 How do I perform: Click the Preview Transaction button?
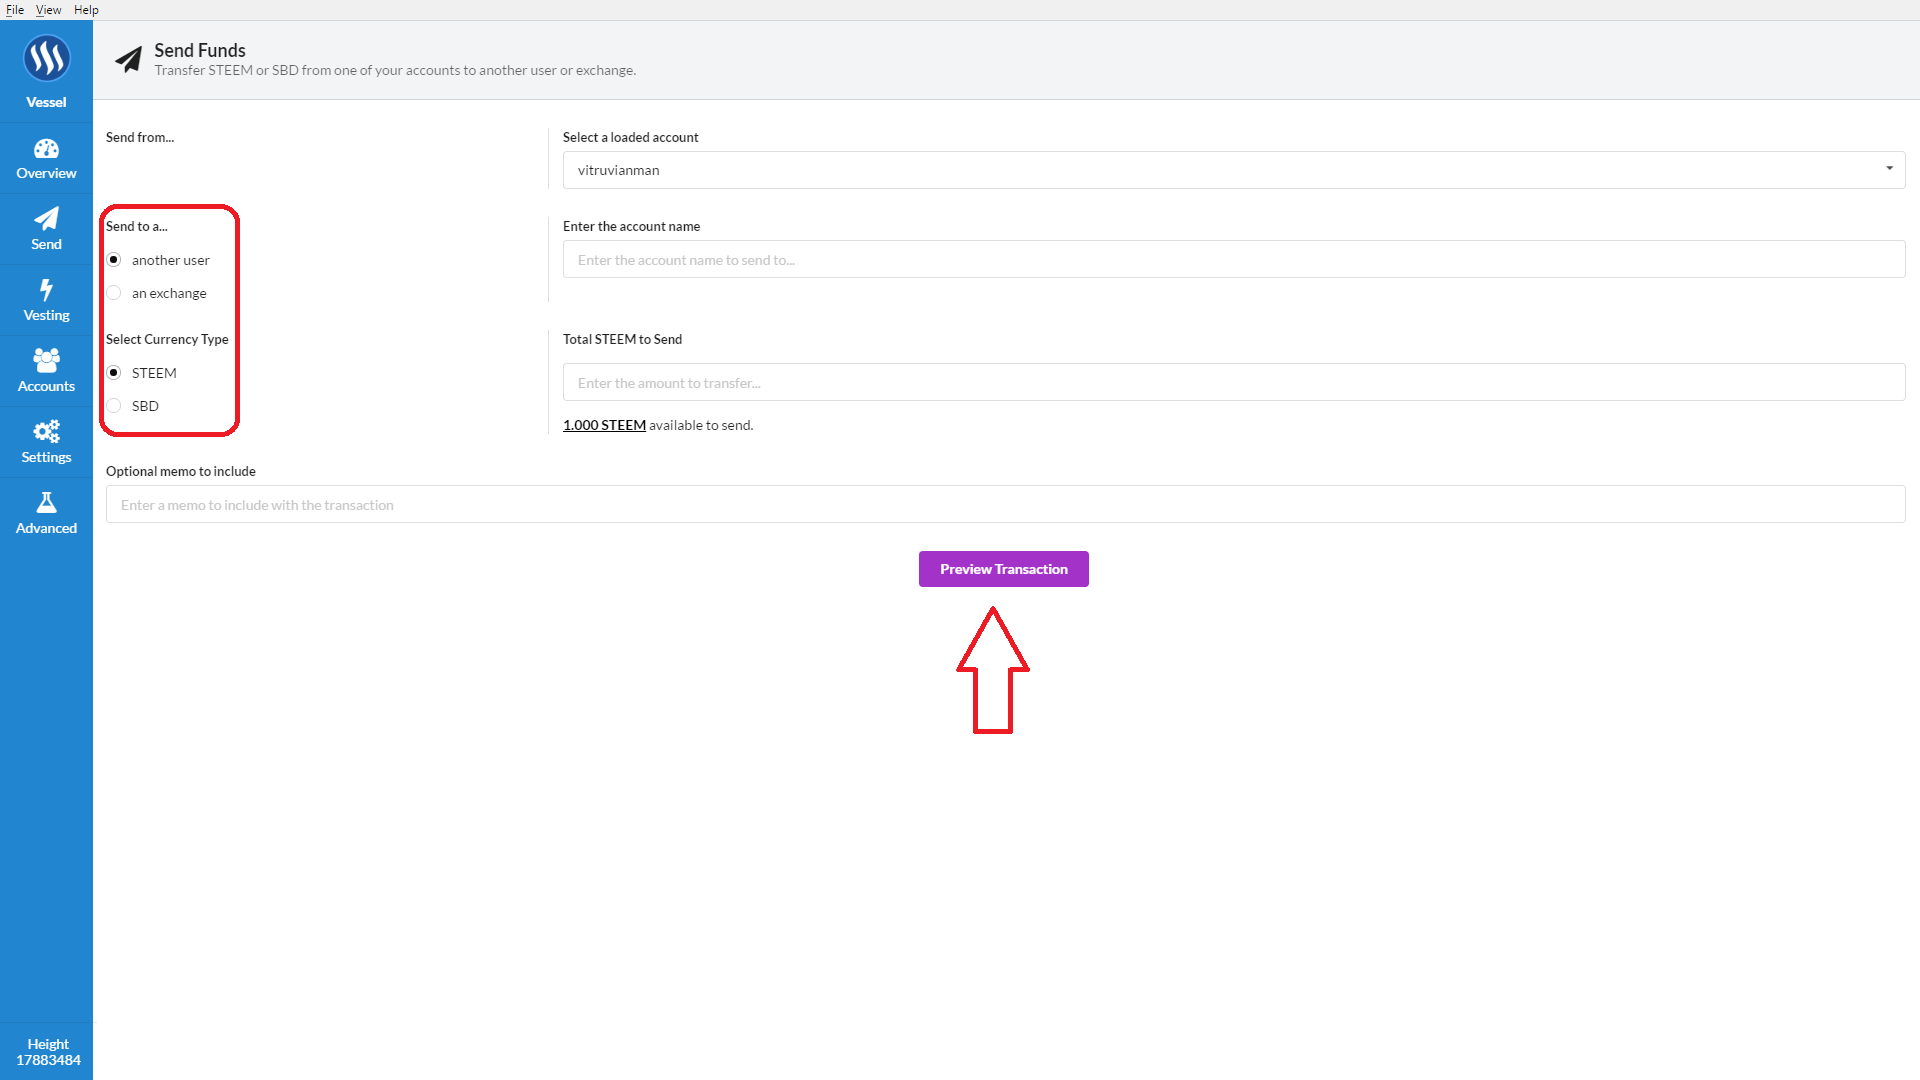(x=1004, y=569)
